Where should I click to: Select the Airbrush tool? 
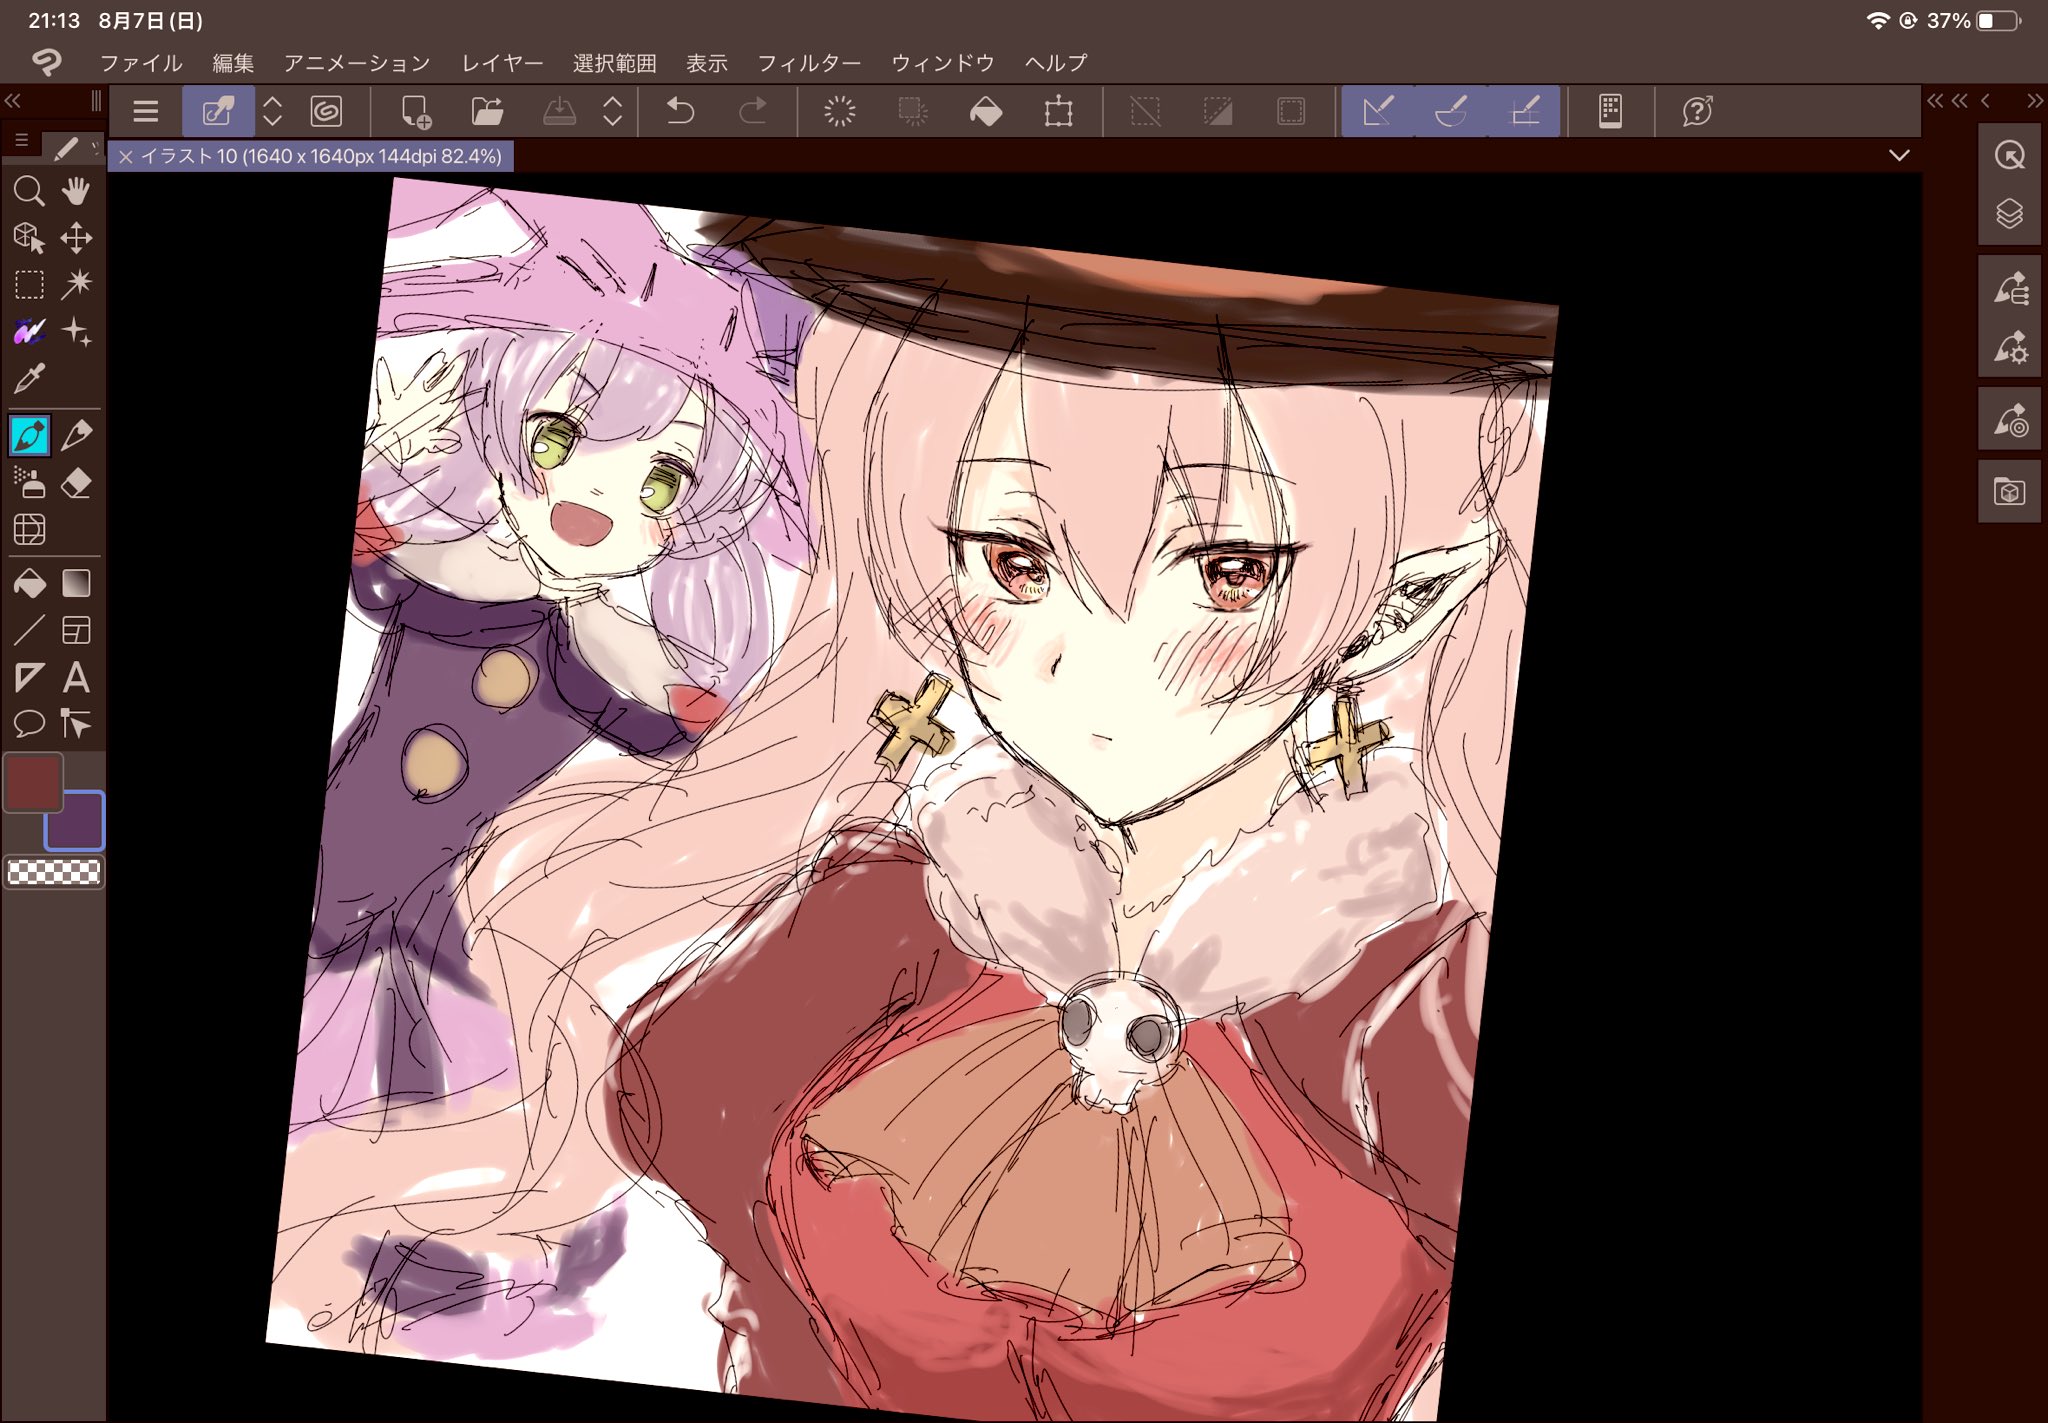coord(29,483)
